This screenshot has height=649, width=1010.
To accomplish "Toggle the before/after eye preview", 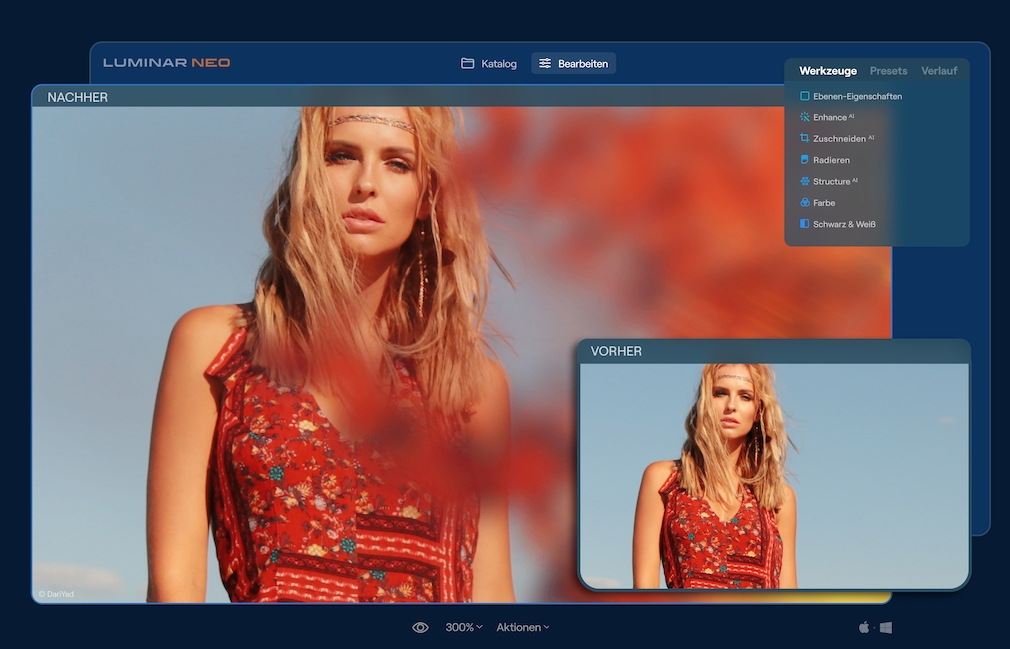I will [x=420, y=627].
